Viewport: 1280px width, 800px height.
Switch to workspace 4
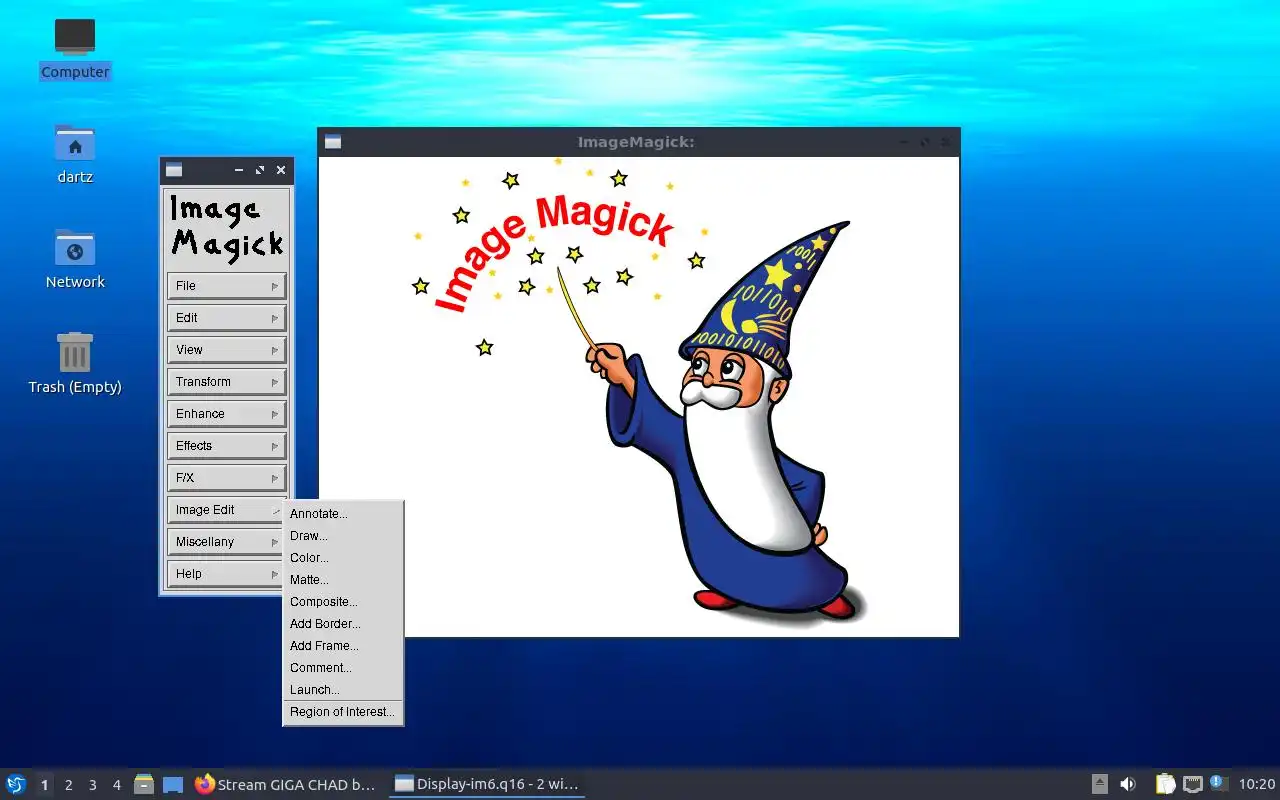(116, 785)
